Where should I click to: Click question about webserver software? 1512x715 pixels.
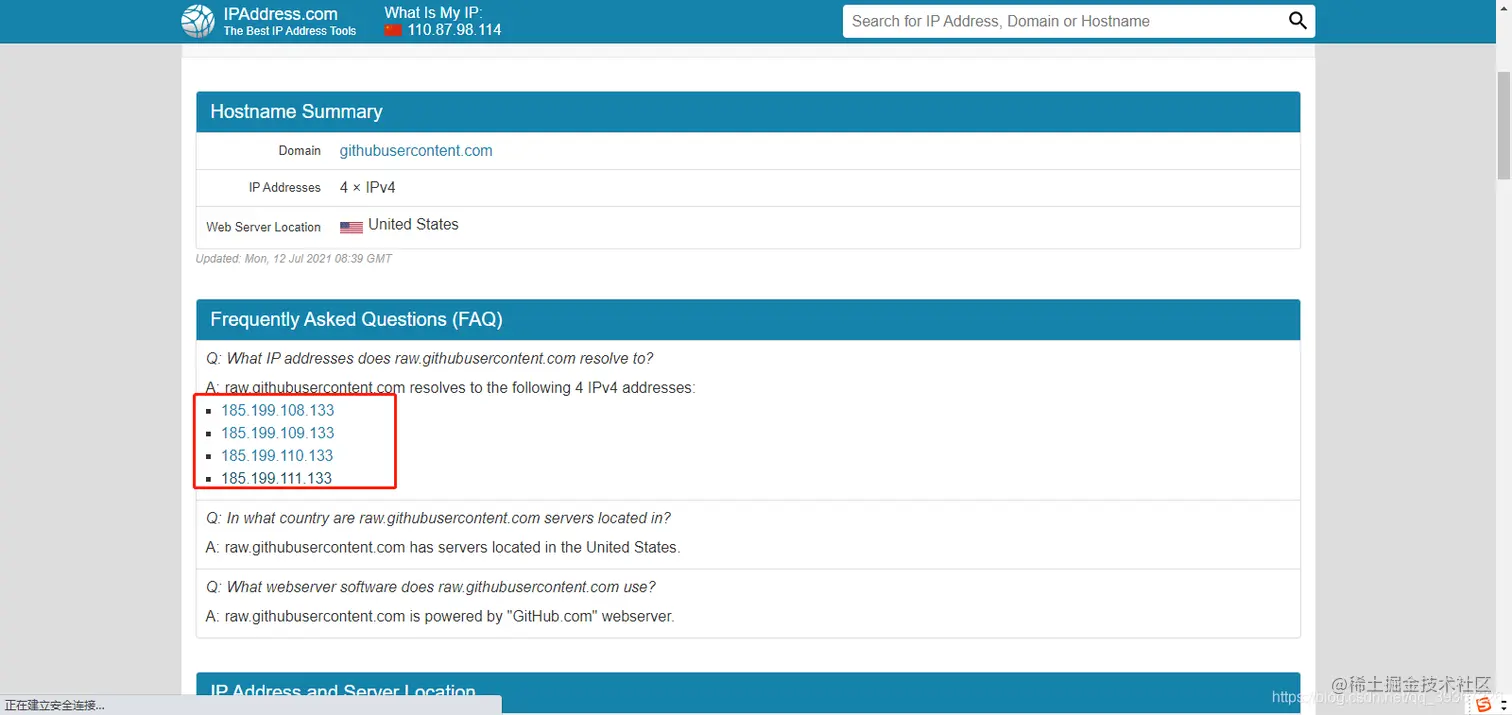(x=431, y=587)
